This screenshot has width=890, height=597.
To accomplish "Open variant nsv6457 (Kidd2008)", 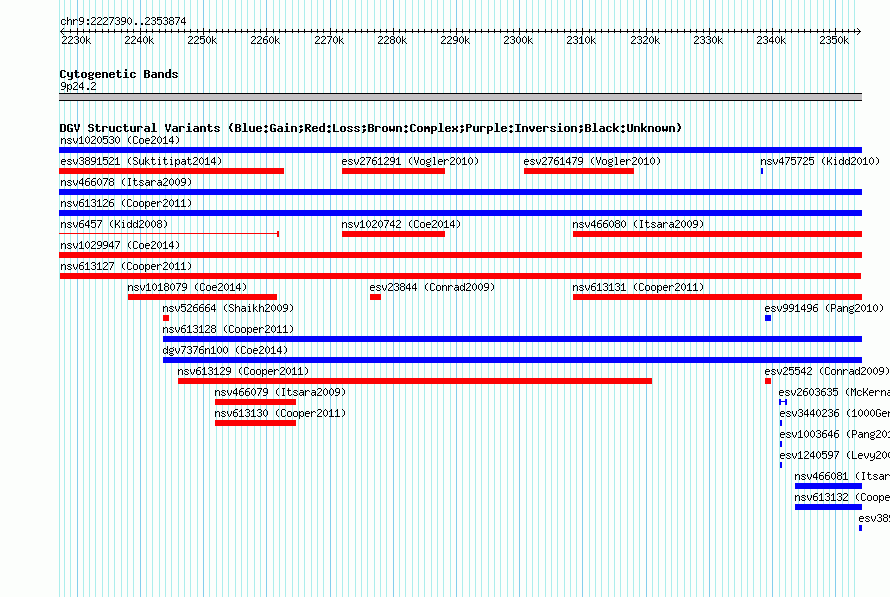I will click(114, 224).
